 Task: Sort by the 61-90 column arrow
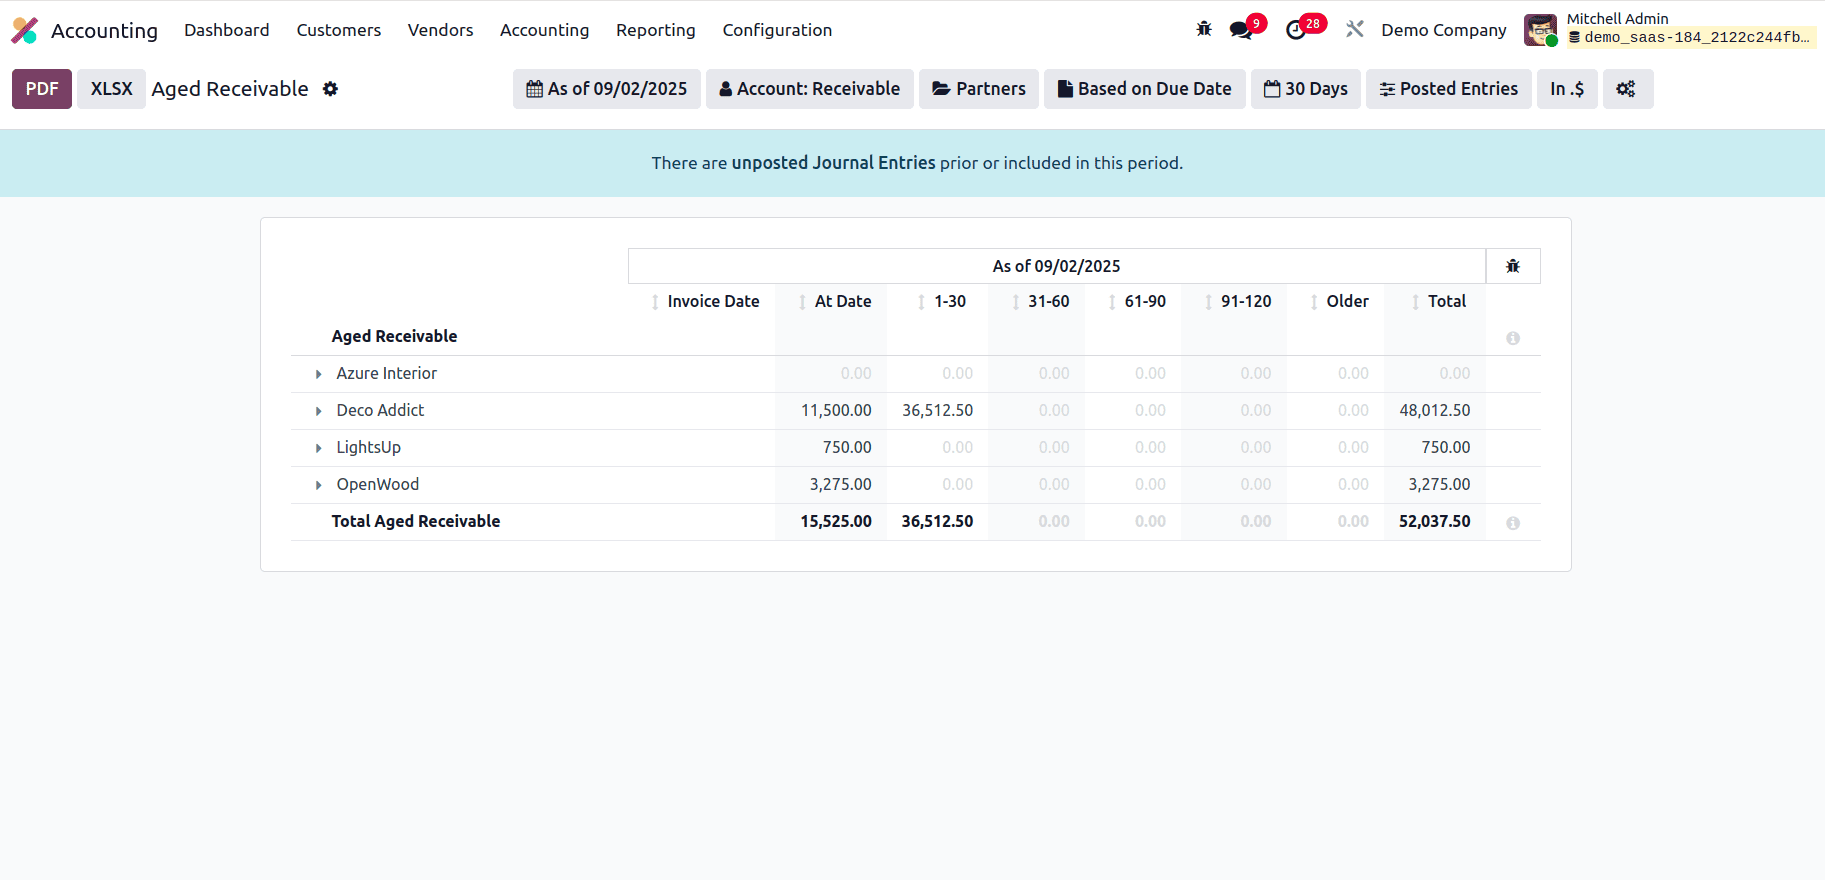tap(1112, 302)
